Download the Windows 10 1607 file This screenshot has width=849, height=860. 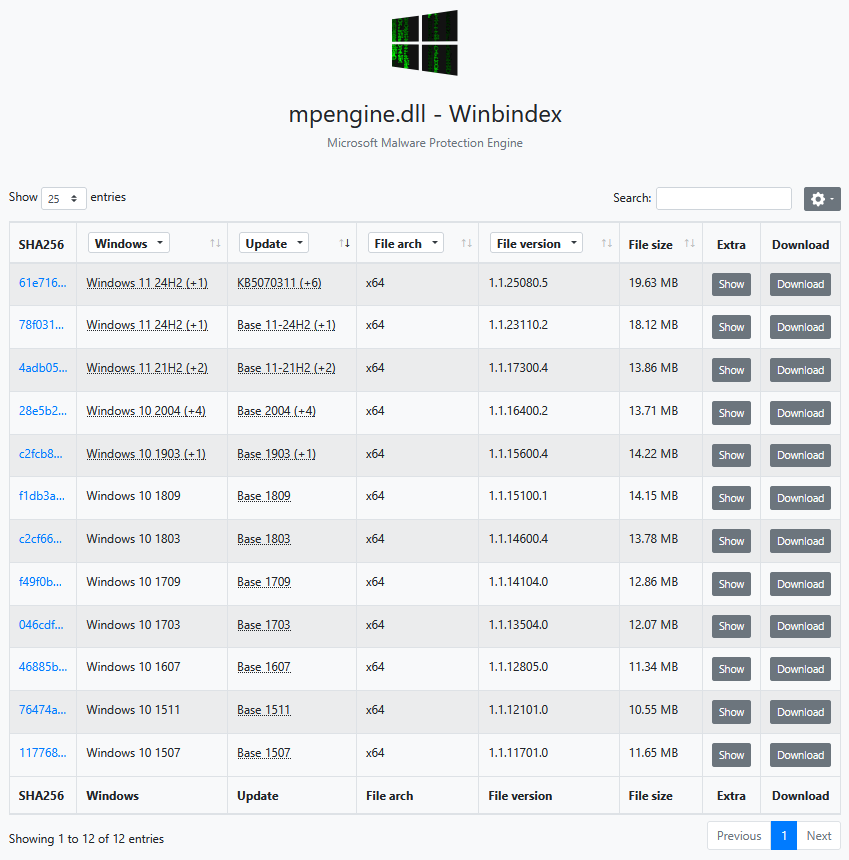point(800,669)
